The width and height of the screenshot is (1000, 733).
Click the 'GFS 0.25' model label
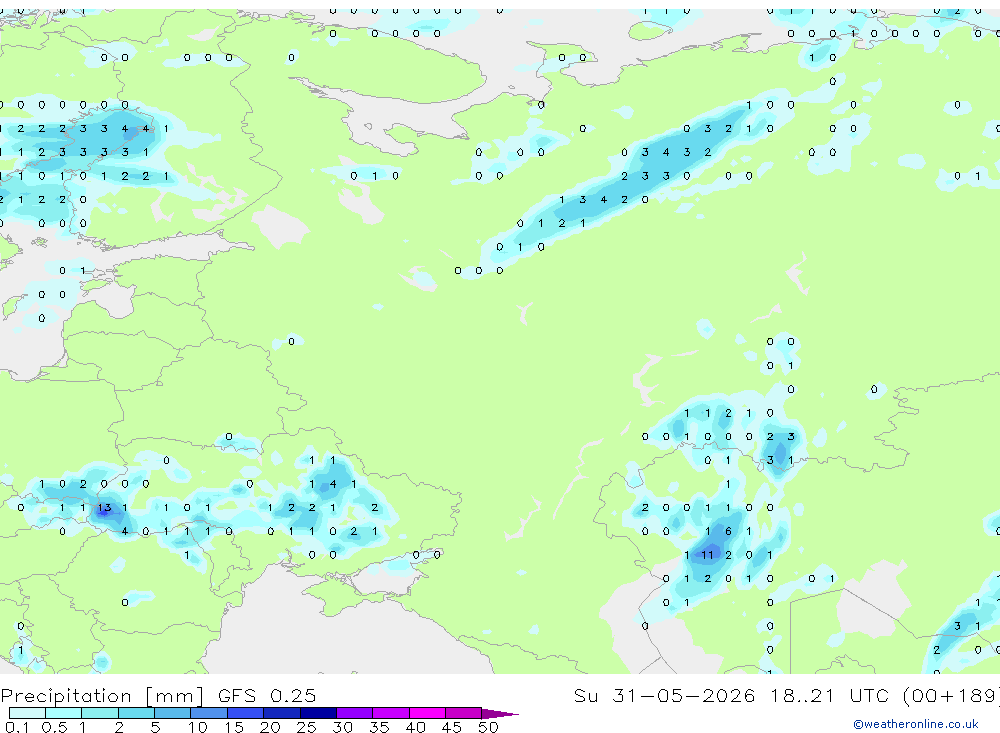(267, 695)
